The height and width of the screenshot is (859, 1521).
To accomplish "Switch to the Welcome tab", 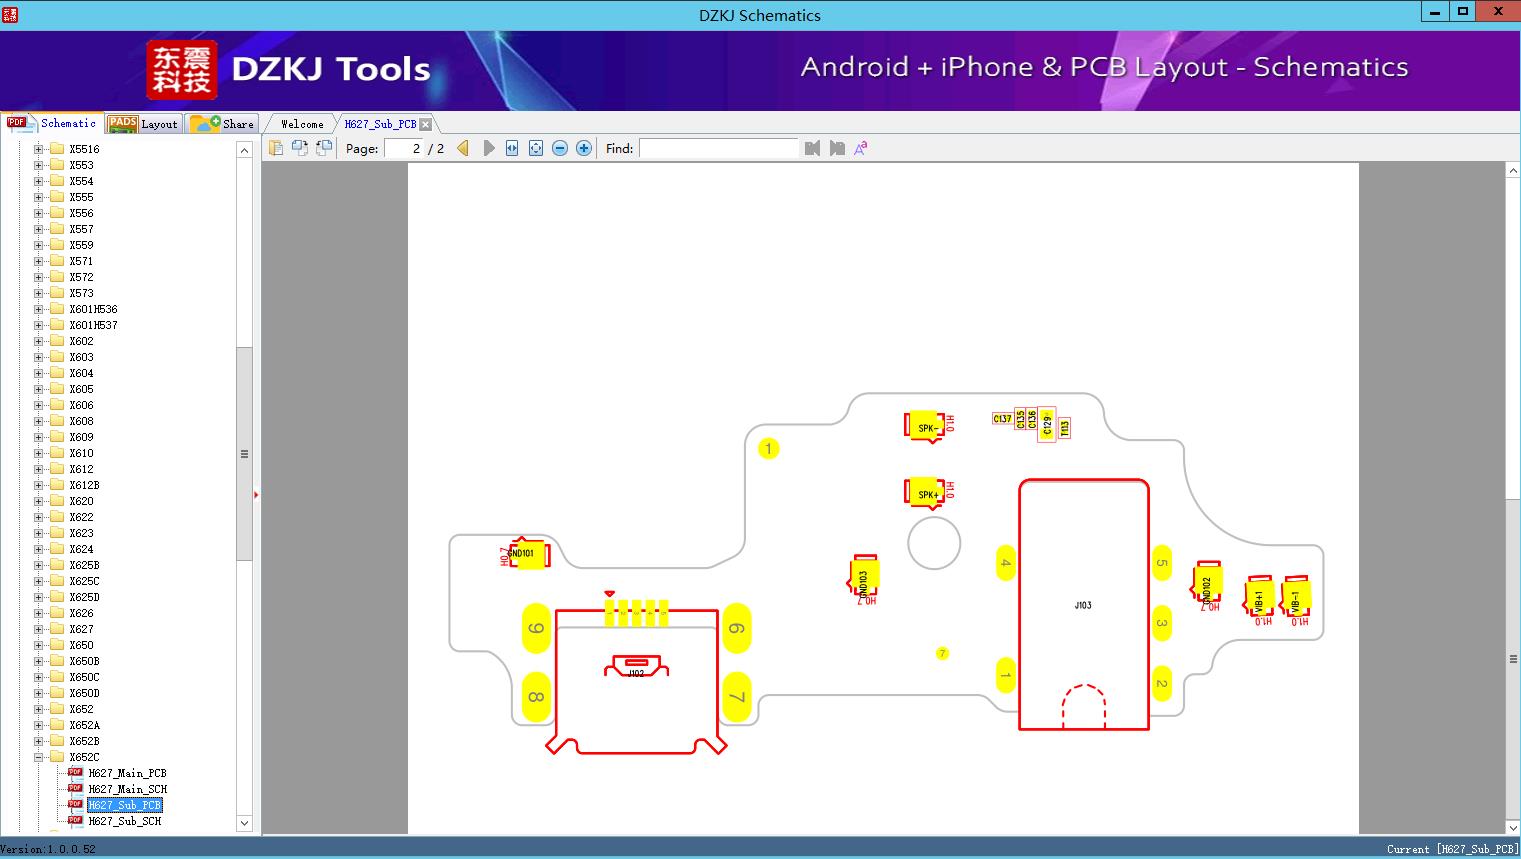I will click(302, 124).
